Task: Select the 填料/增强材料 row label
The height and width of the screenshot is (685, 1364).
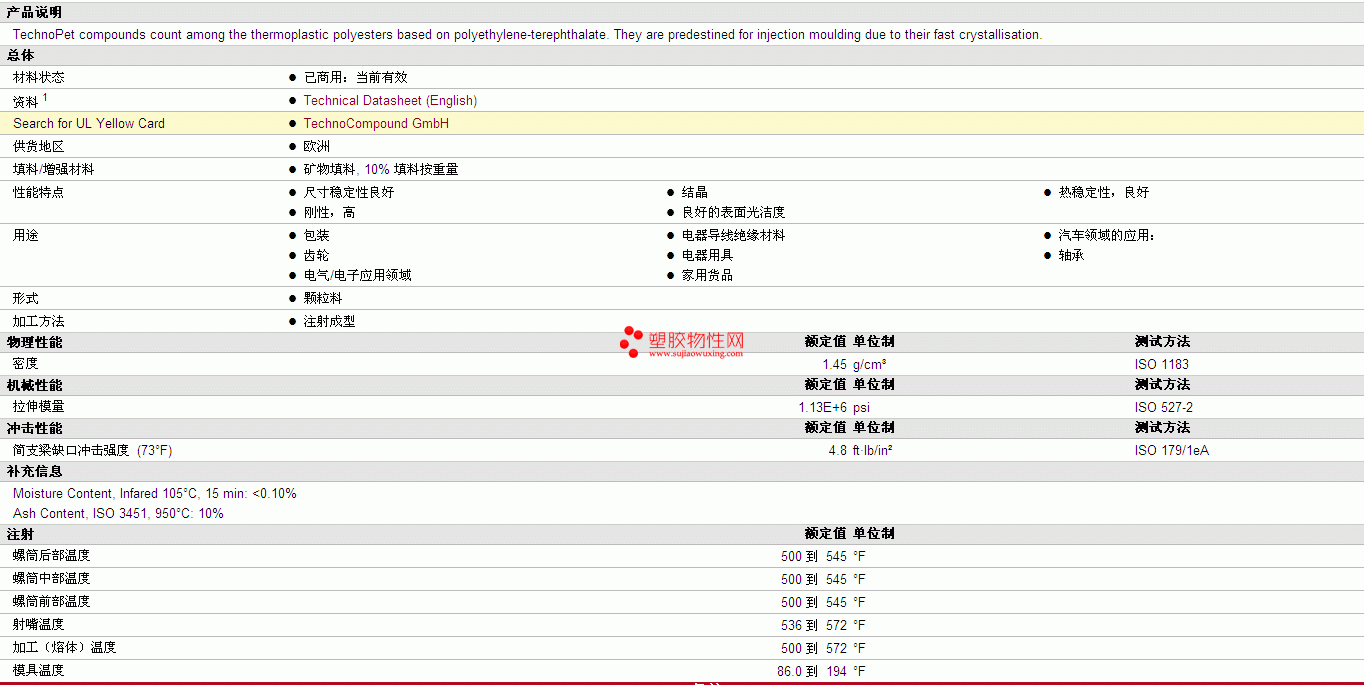Action: (x=53, y=169)
